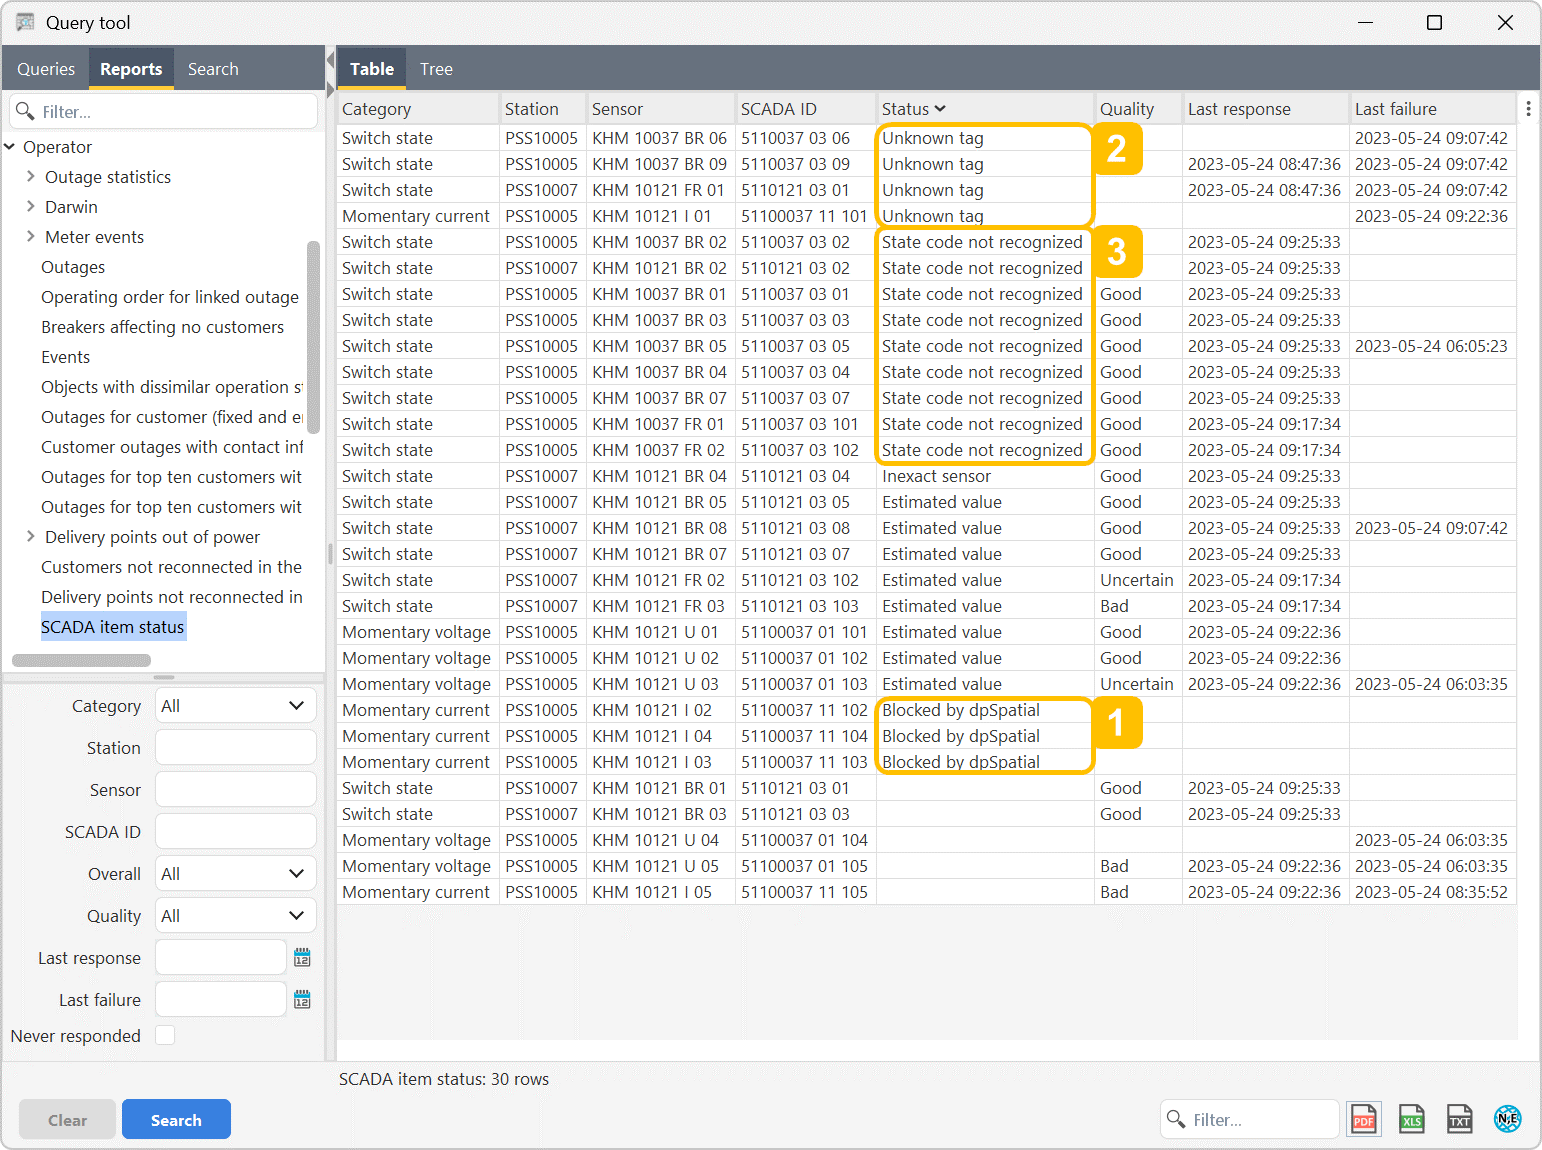
Task: Open the Category dropdown
Action: point(236,706)
